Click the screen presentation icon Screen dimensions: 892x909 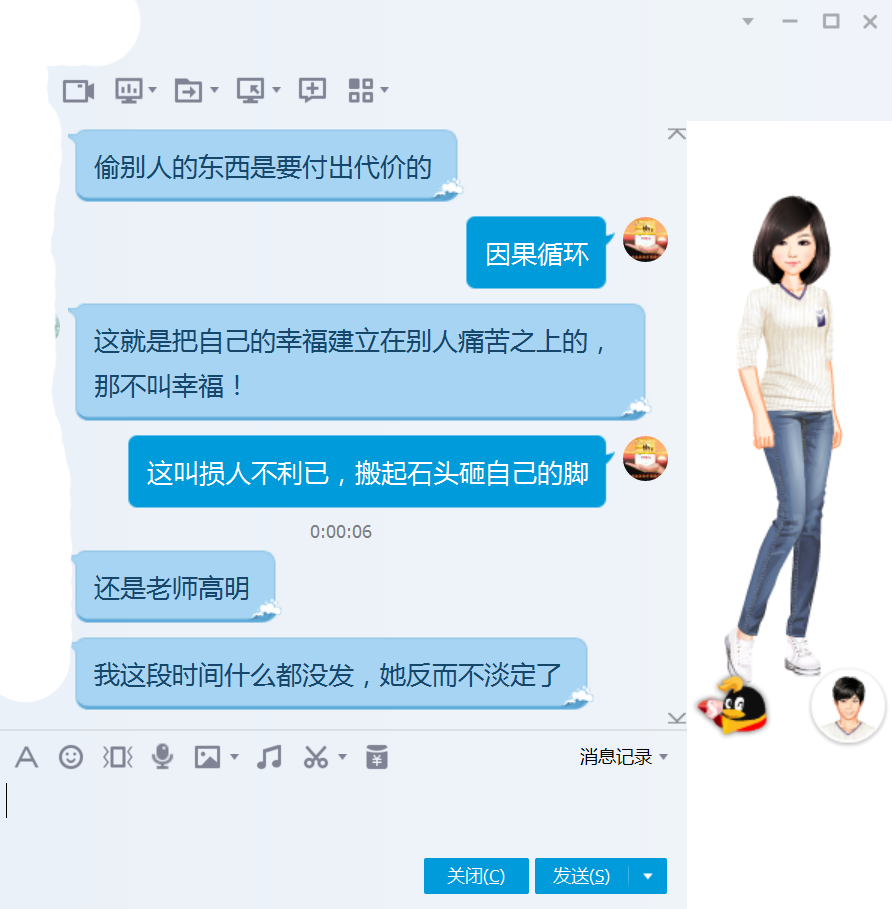[128, 91]
